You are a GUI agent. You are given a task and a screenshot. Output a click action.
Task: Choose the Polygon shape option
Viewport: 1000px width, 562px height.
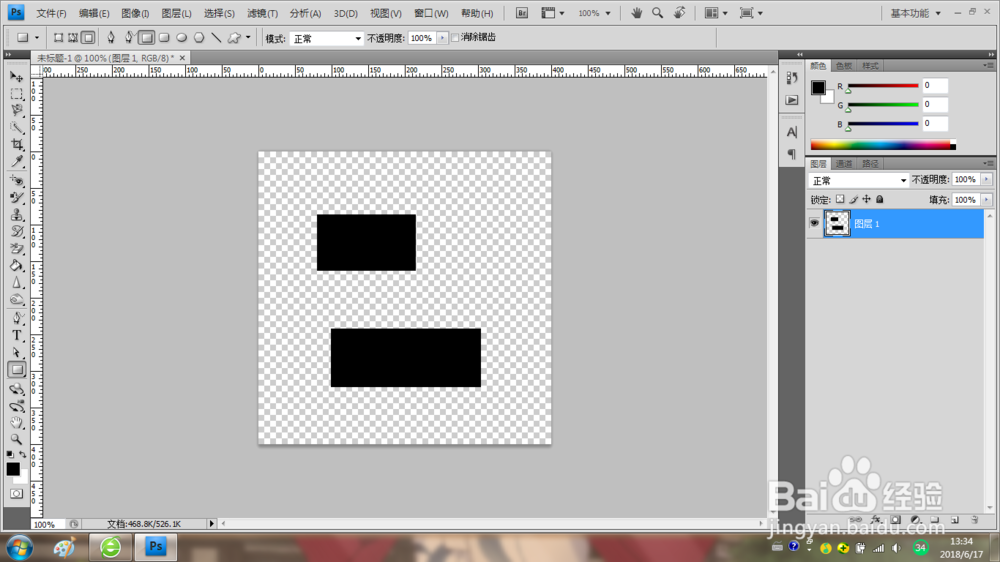[199, 38]
